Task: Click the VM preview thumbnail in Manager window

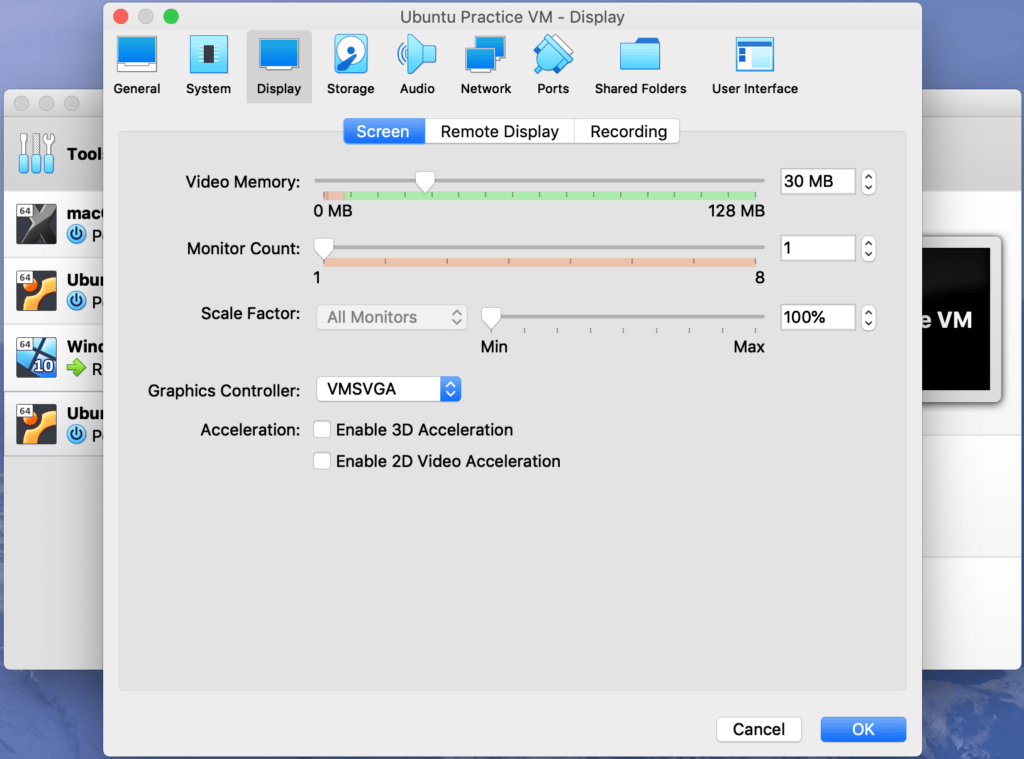Action: coord(960,319)
